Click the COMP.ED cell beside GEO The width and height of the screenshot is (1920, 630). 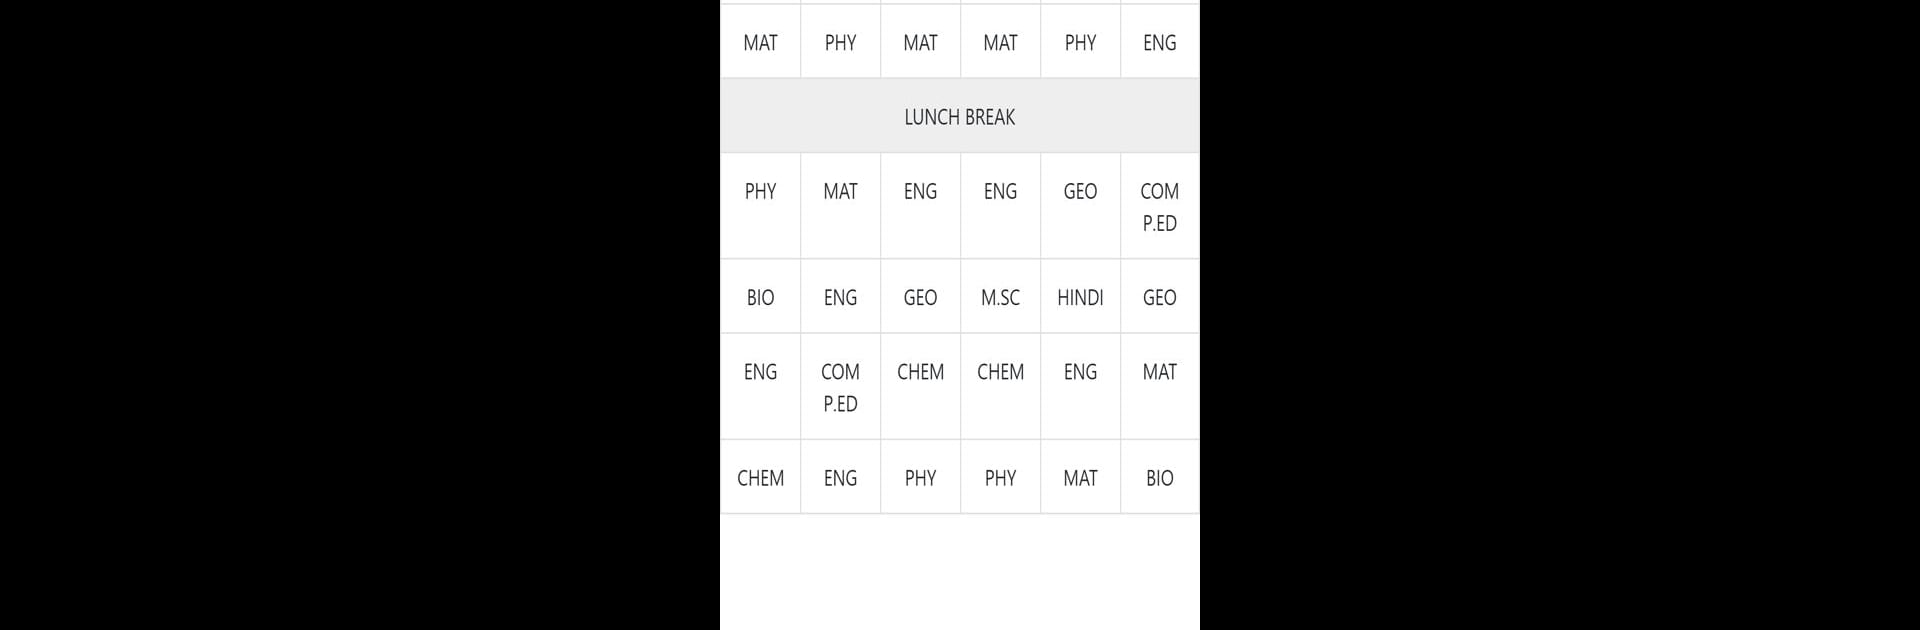pos(1160,206)
